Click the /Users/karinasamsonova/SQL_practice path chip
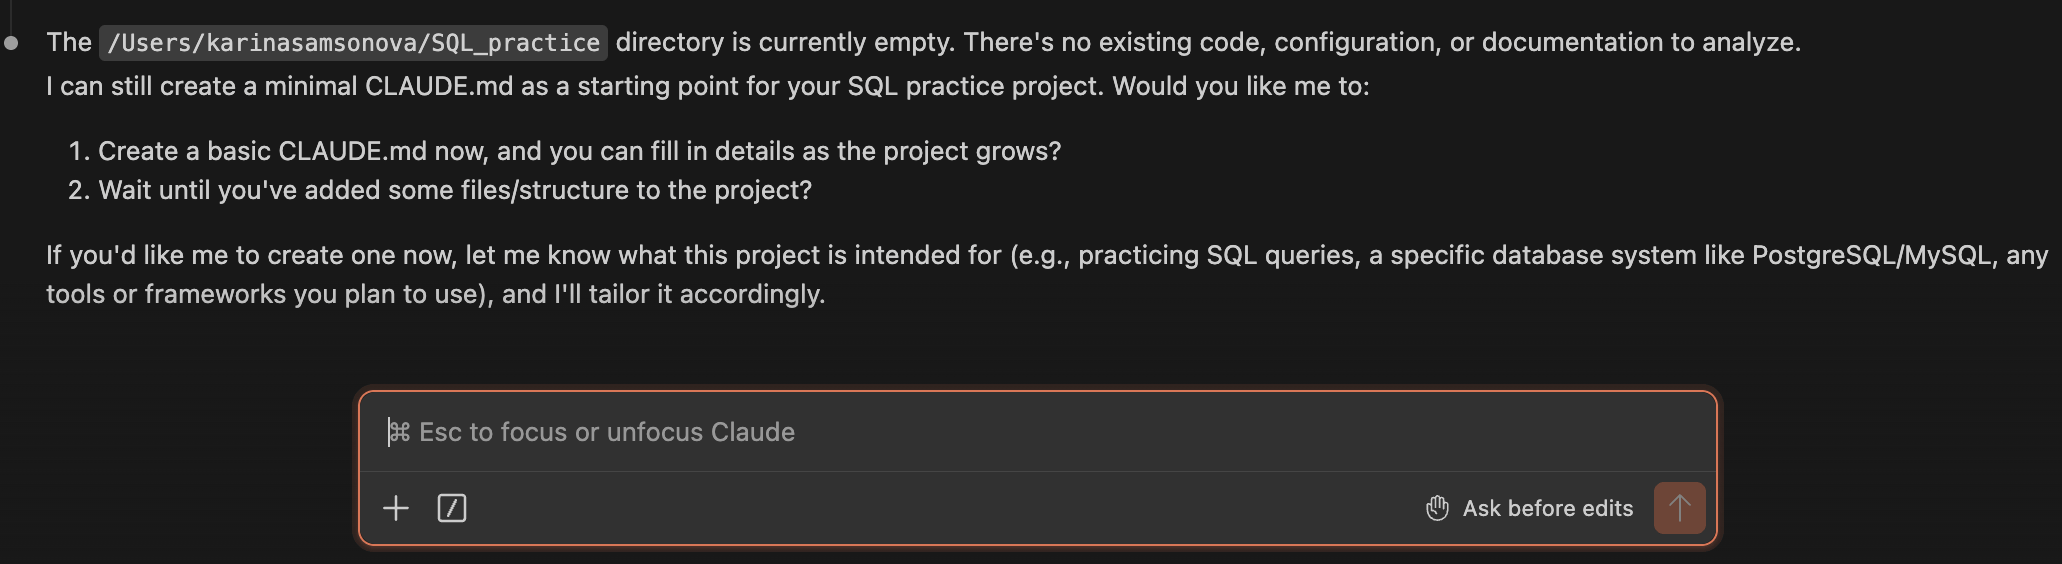2062x564 pixels. tap(353, 43)
